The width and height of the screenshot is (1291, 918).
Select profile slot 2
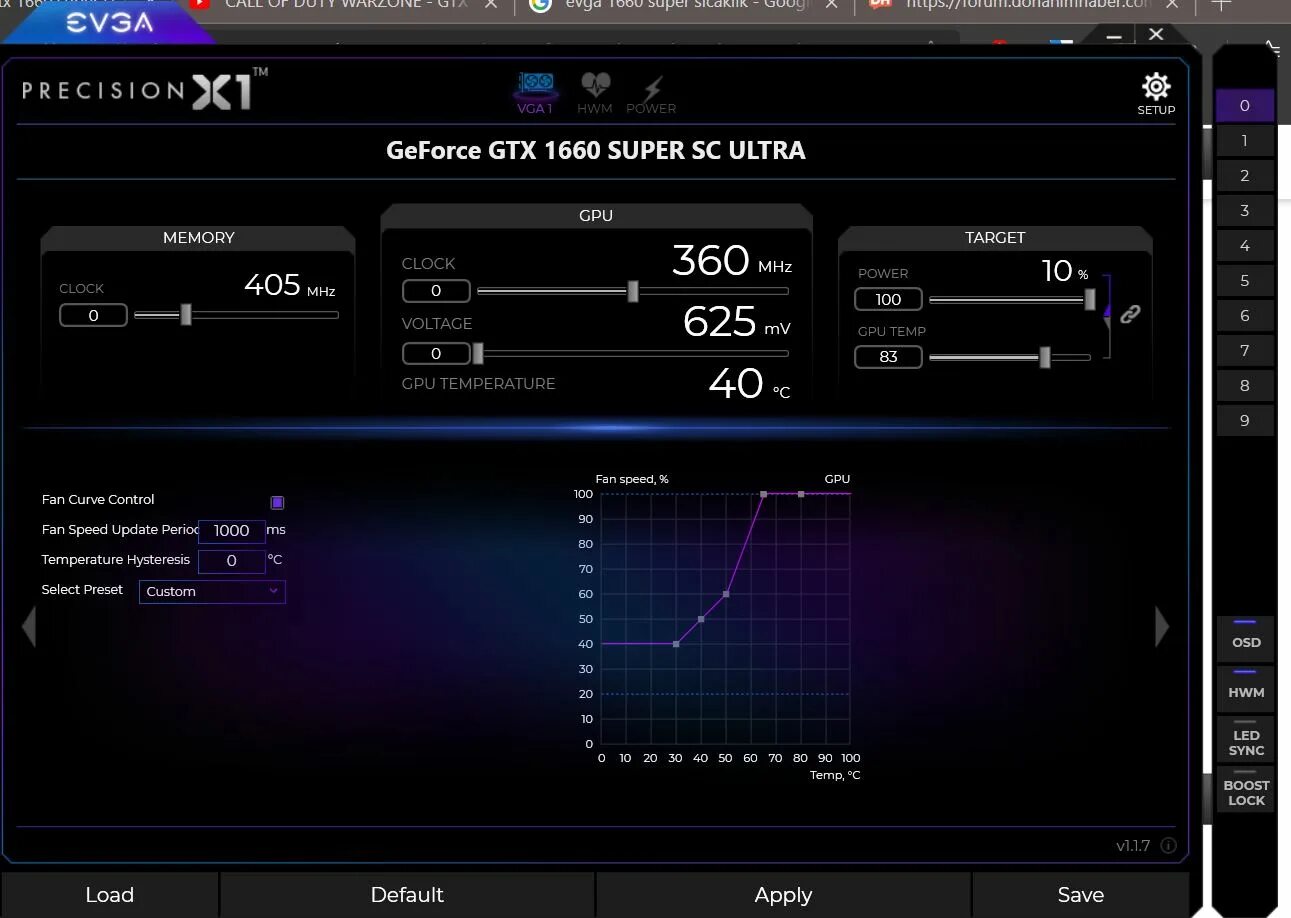[x=1245, y=176]
